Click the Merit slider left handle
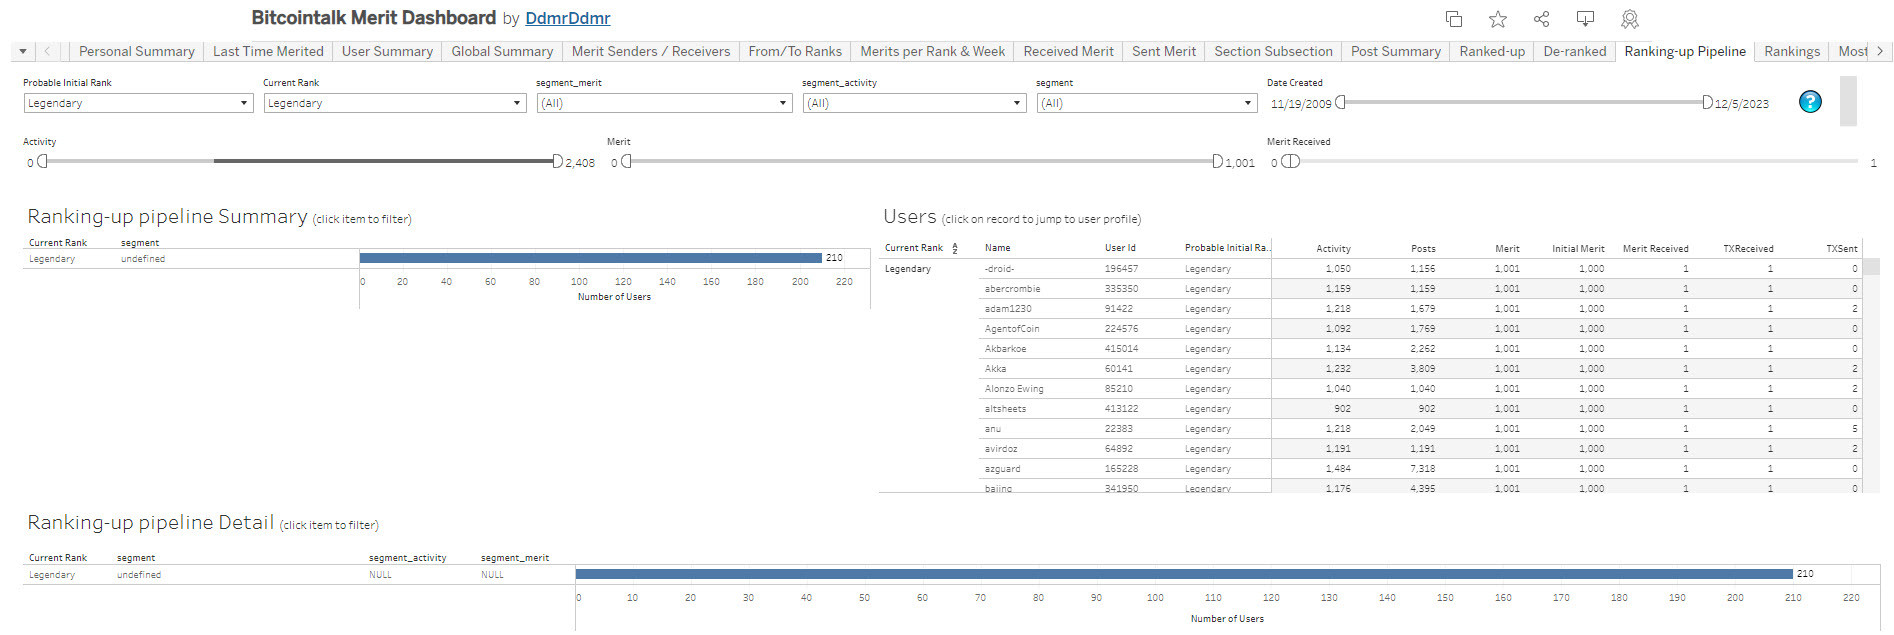The image size is (1894, 635). [x=626, y=161]
